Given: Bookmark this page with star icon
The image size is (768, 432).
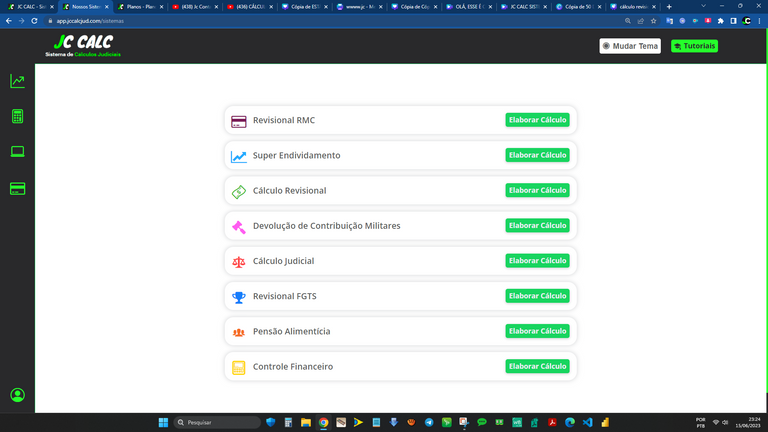Looking at the screenshot, I should [x=653, y=21].
